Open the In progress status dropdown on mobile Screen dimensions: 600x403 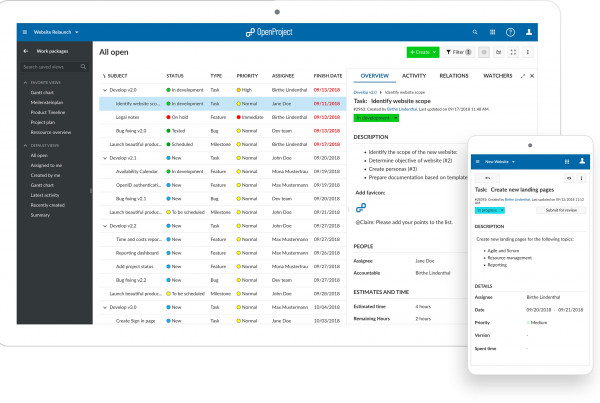click(490, 210)
